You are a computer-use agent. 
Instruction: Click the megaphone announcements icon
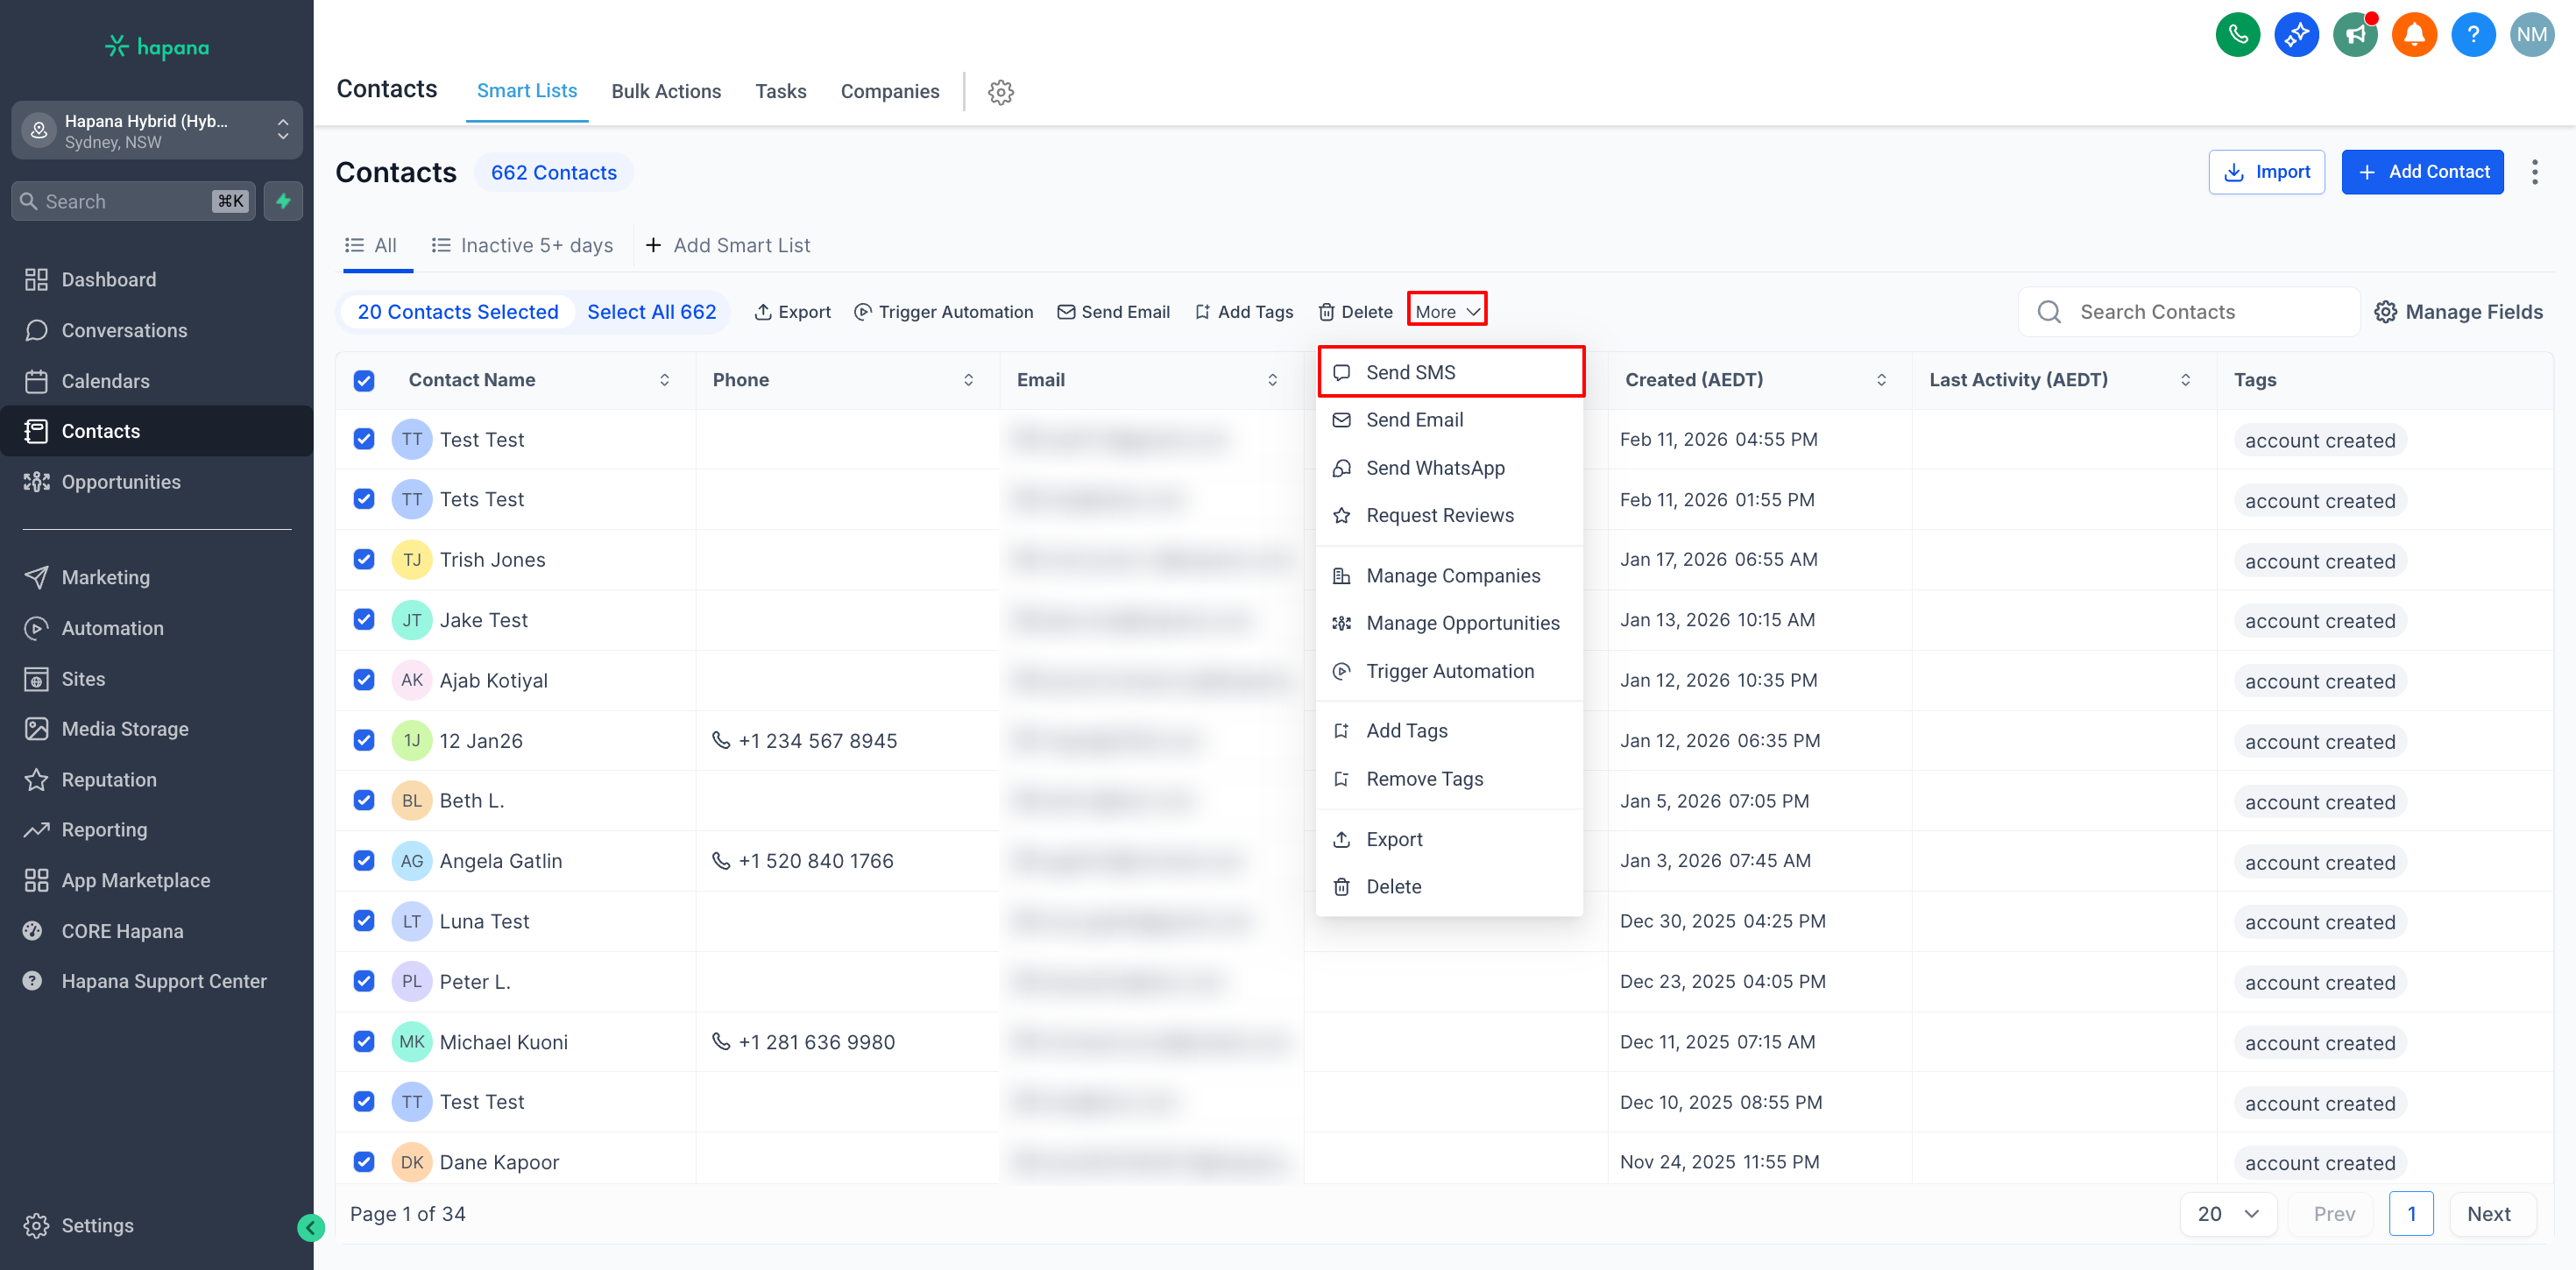point(2355,35)
